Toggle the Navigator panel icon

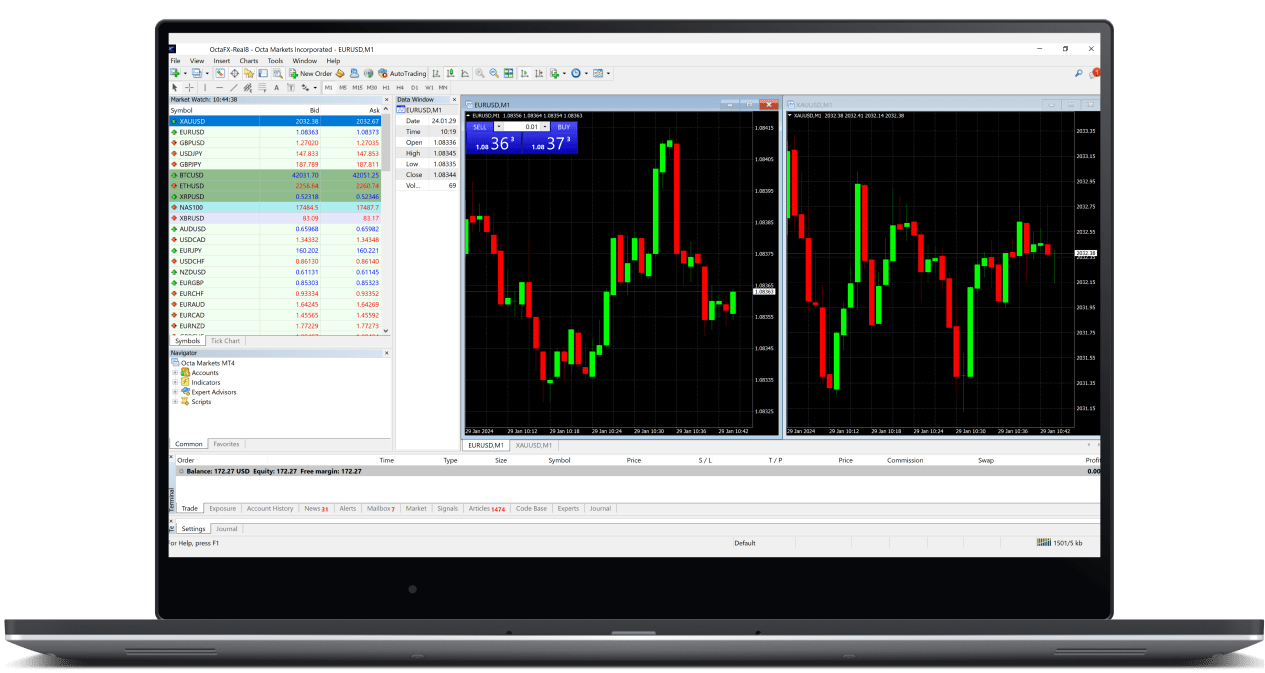click(249, 73)
